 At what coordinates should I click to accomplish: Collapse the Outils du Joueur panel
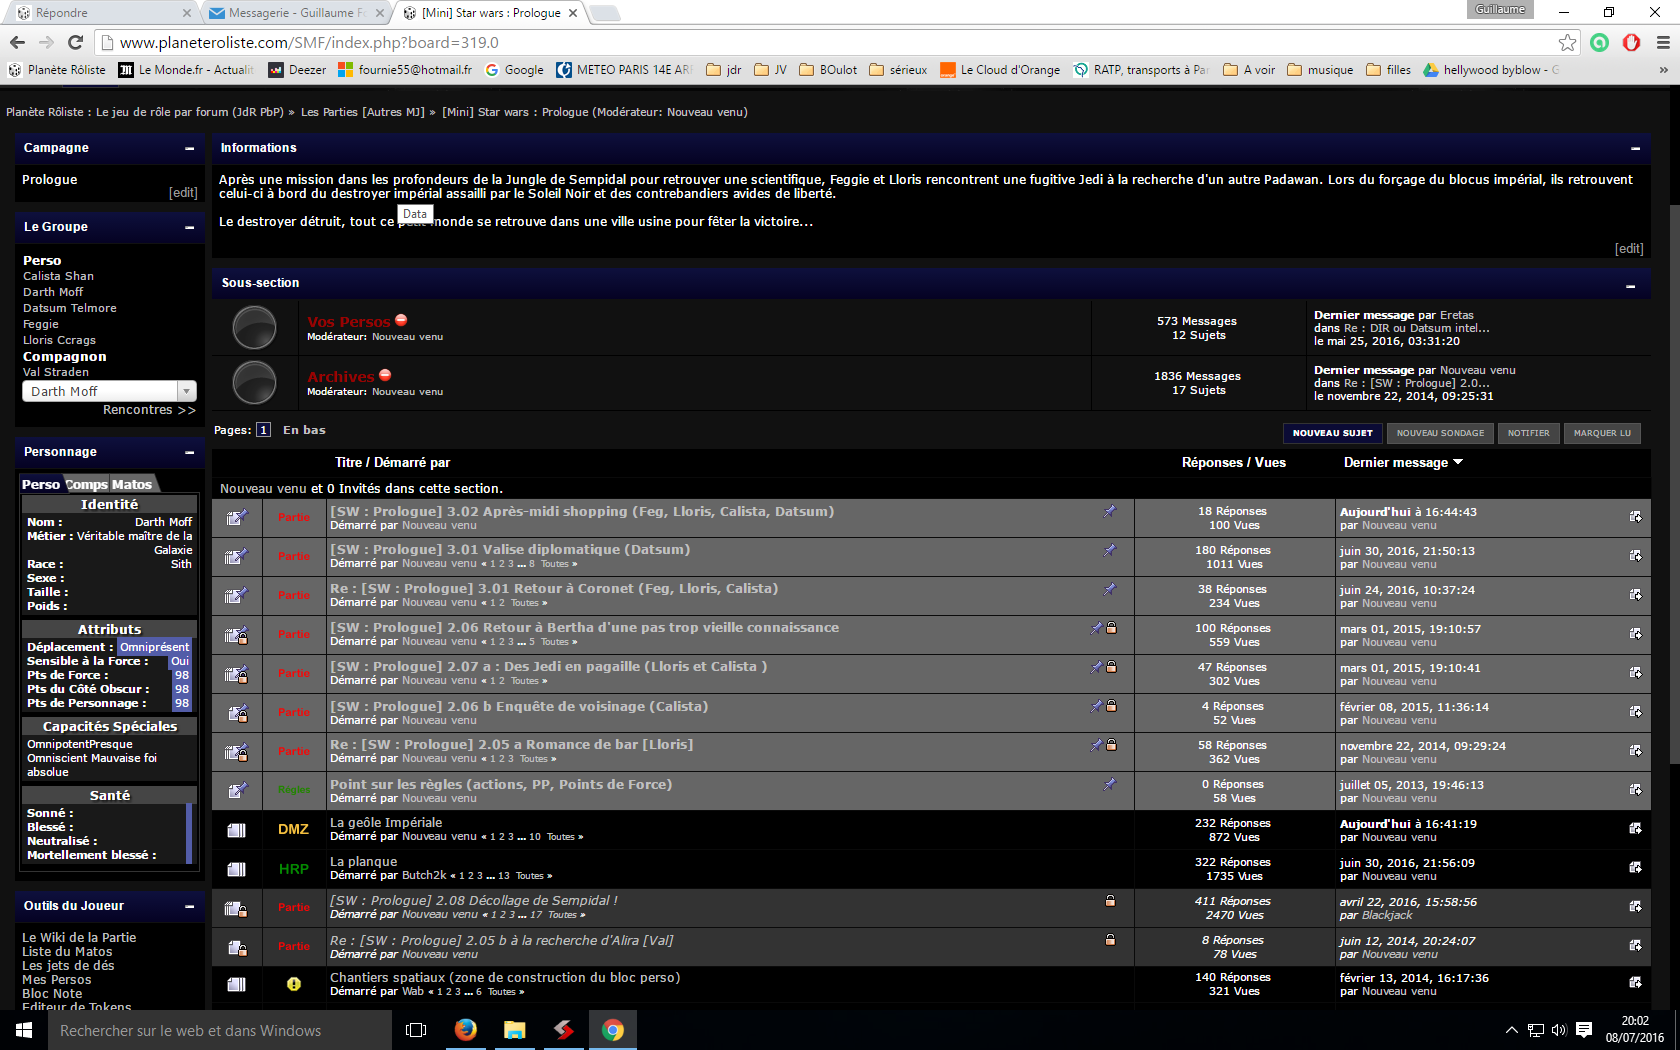click(189, 906)
